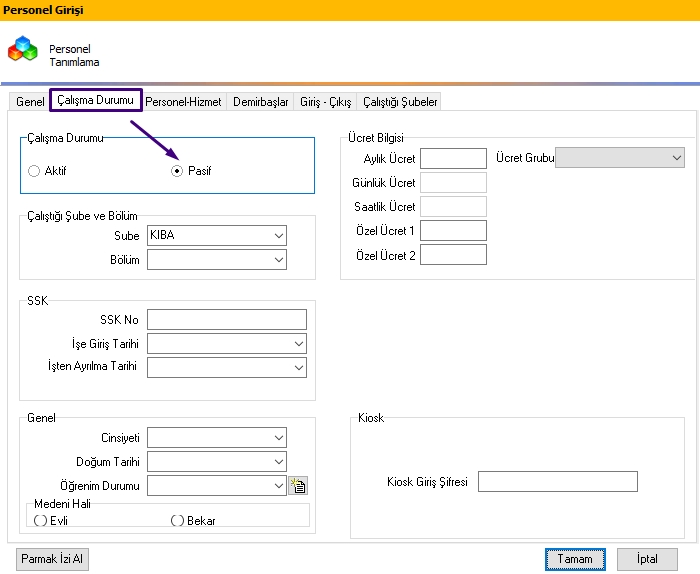
Task: Open the Giriş - Çıkış tab
Action: pyautogui.click(x=325, y=102)
